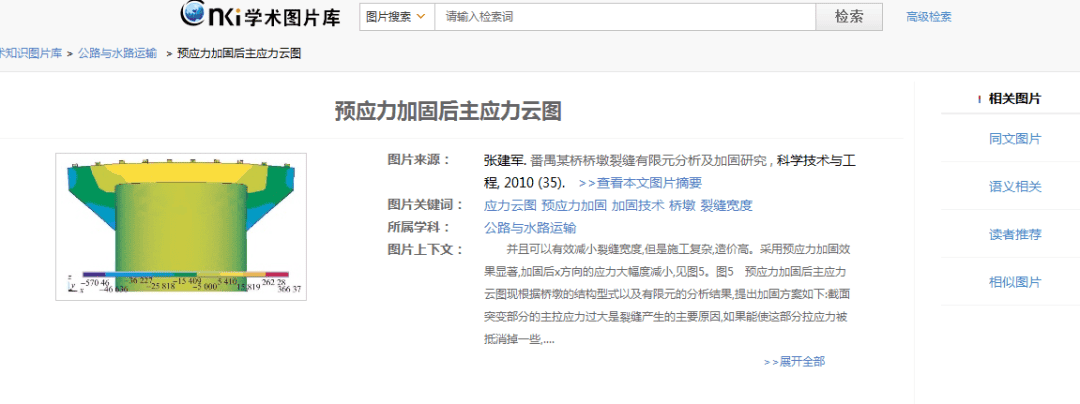Screen dimensions: 1080x404
Task: Open journal link 科学技术与工程
Action: pyautogui.click(x=669, y=171)
